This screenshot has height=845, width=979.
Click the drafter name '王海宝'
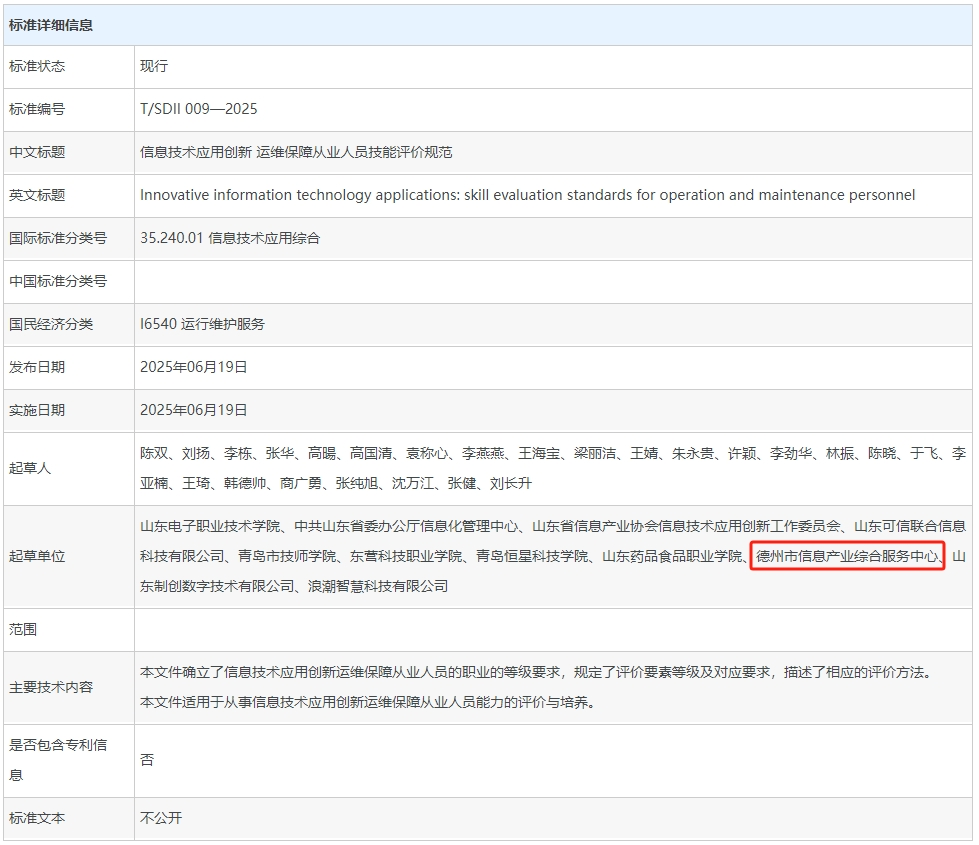539,453
